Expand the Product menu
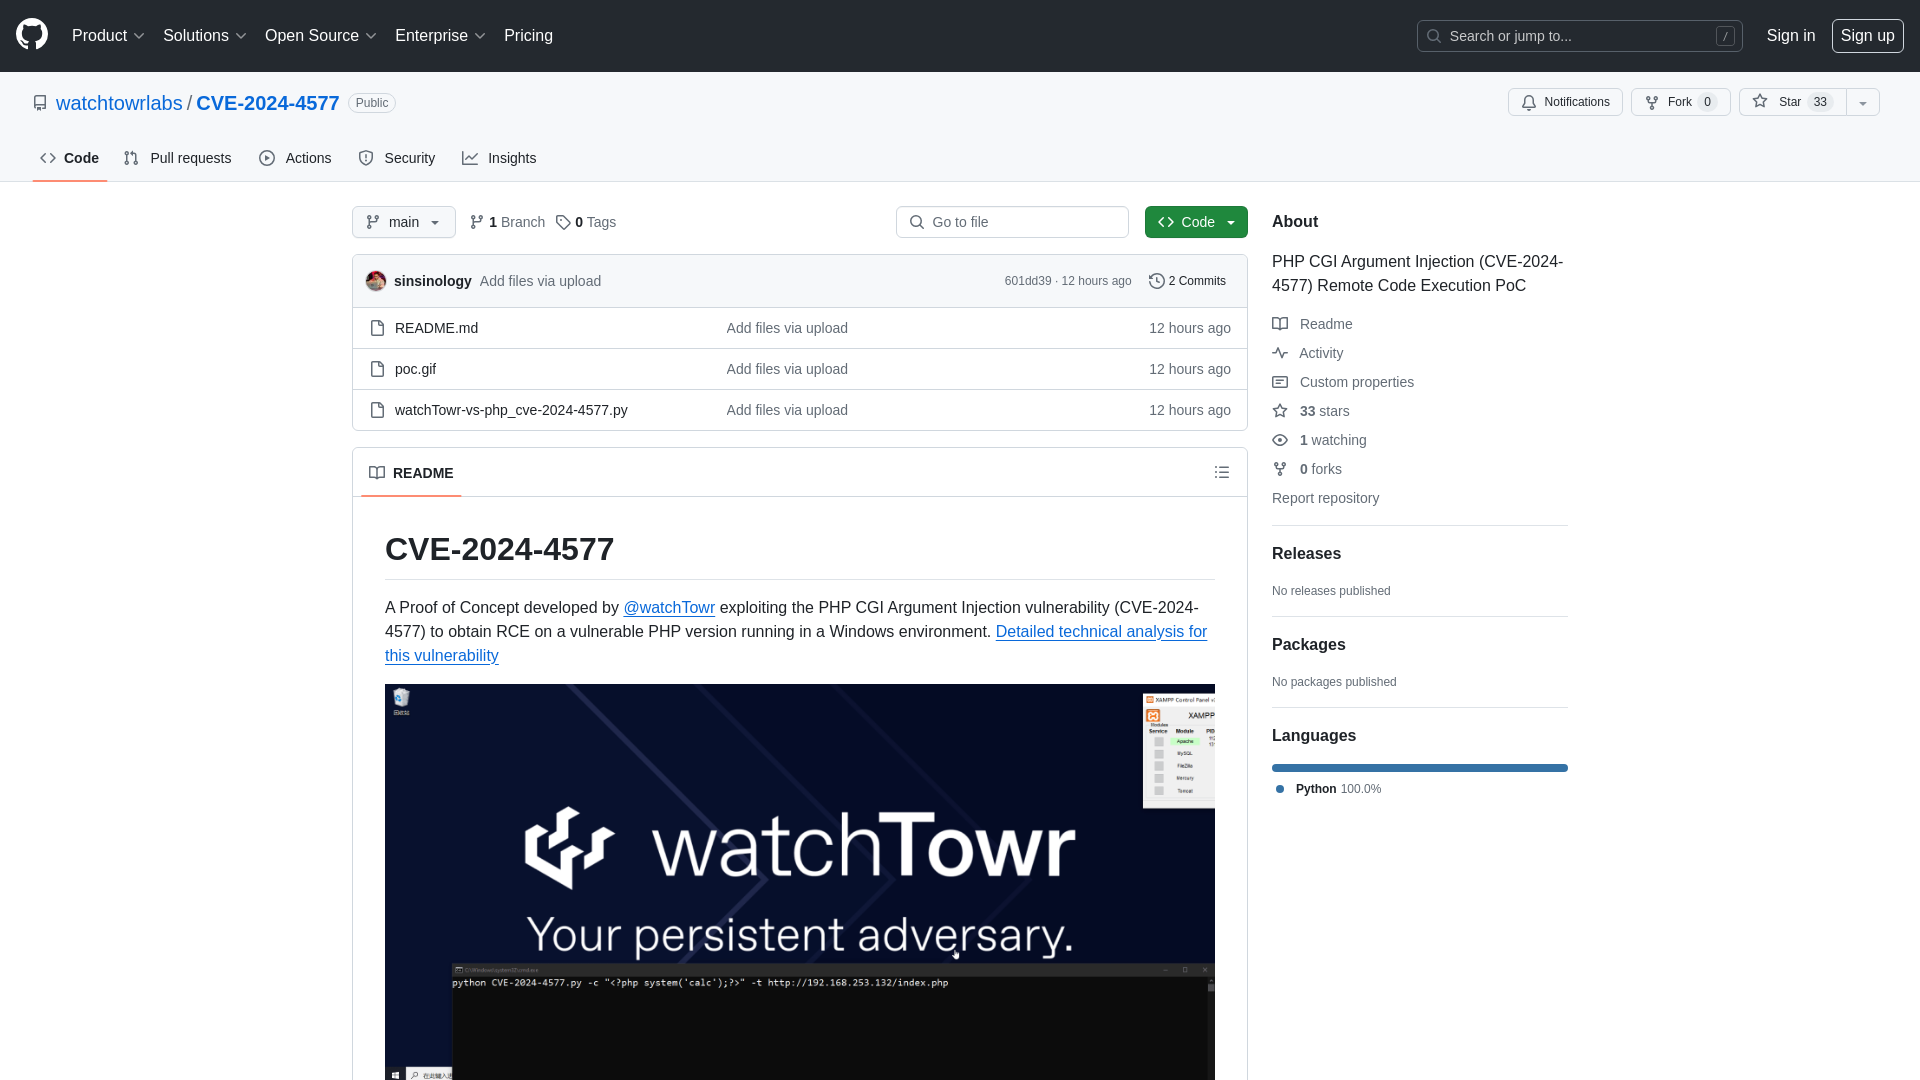 pyautogui.click(x=108, y=36)
